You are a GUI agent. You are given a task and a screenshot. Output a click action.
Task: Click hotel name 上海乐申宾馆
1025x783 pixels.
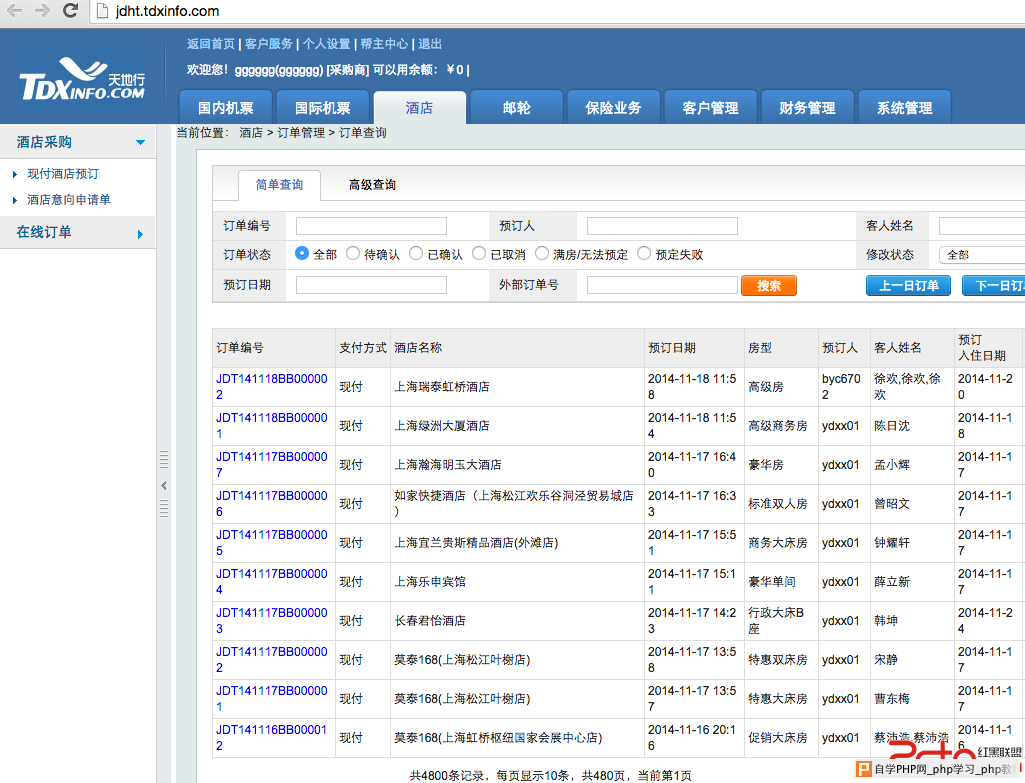(430, 582)
